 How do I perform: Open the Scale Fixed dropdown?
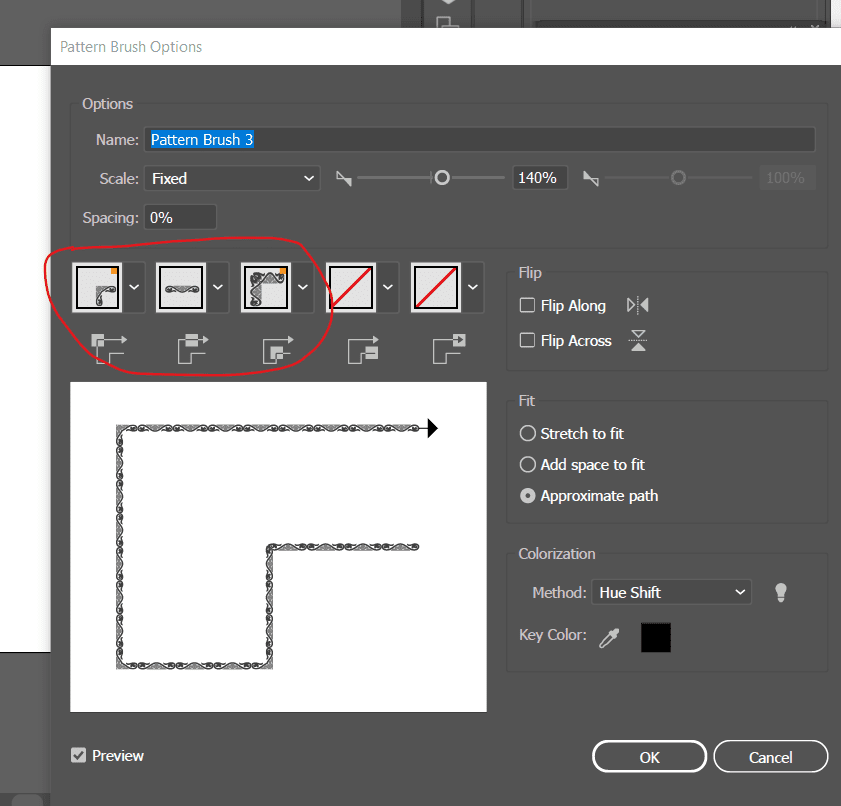coord(232,178)
